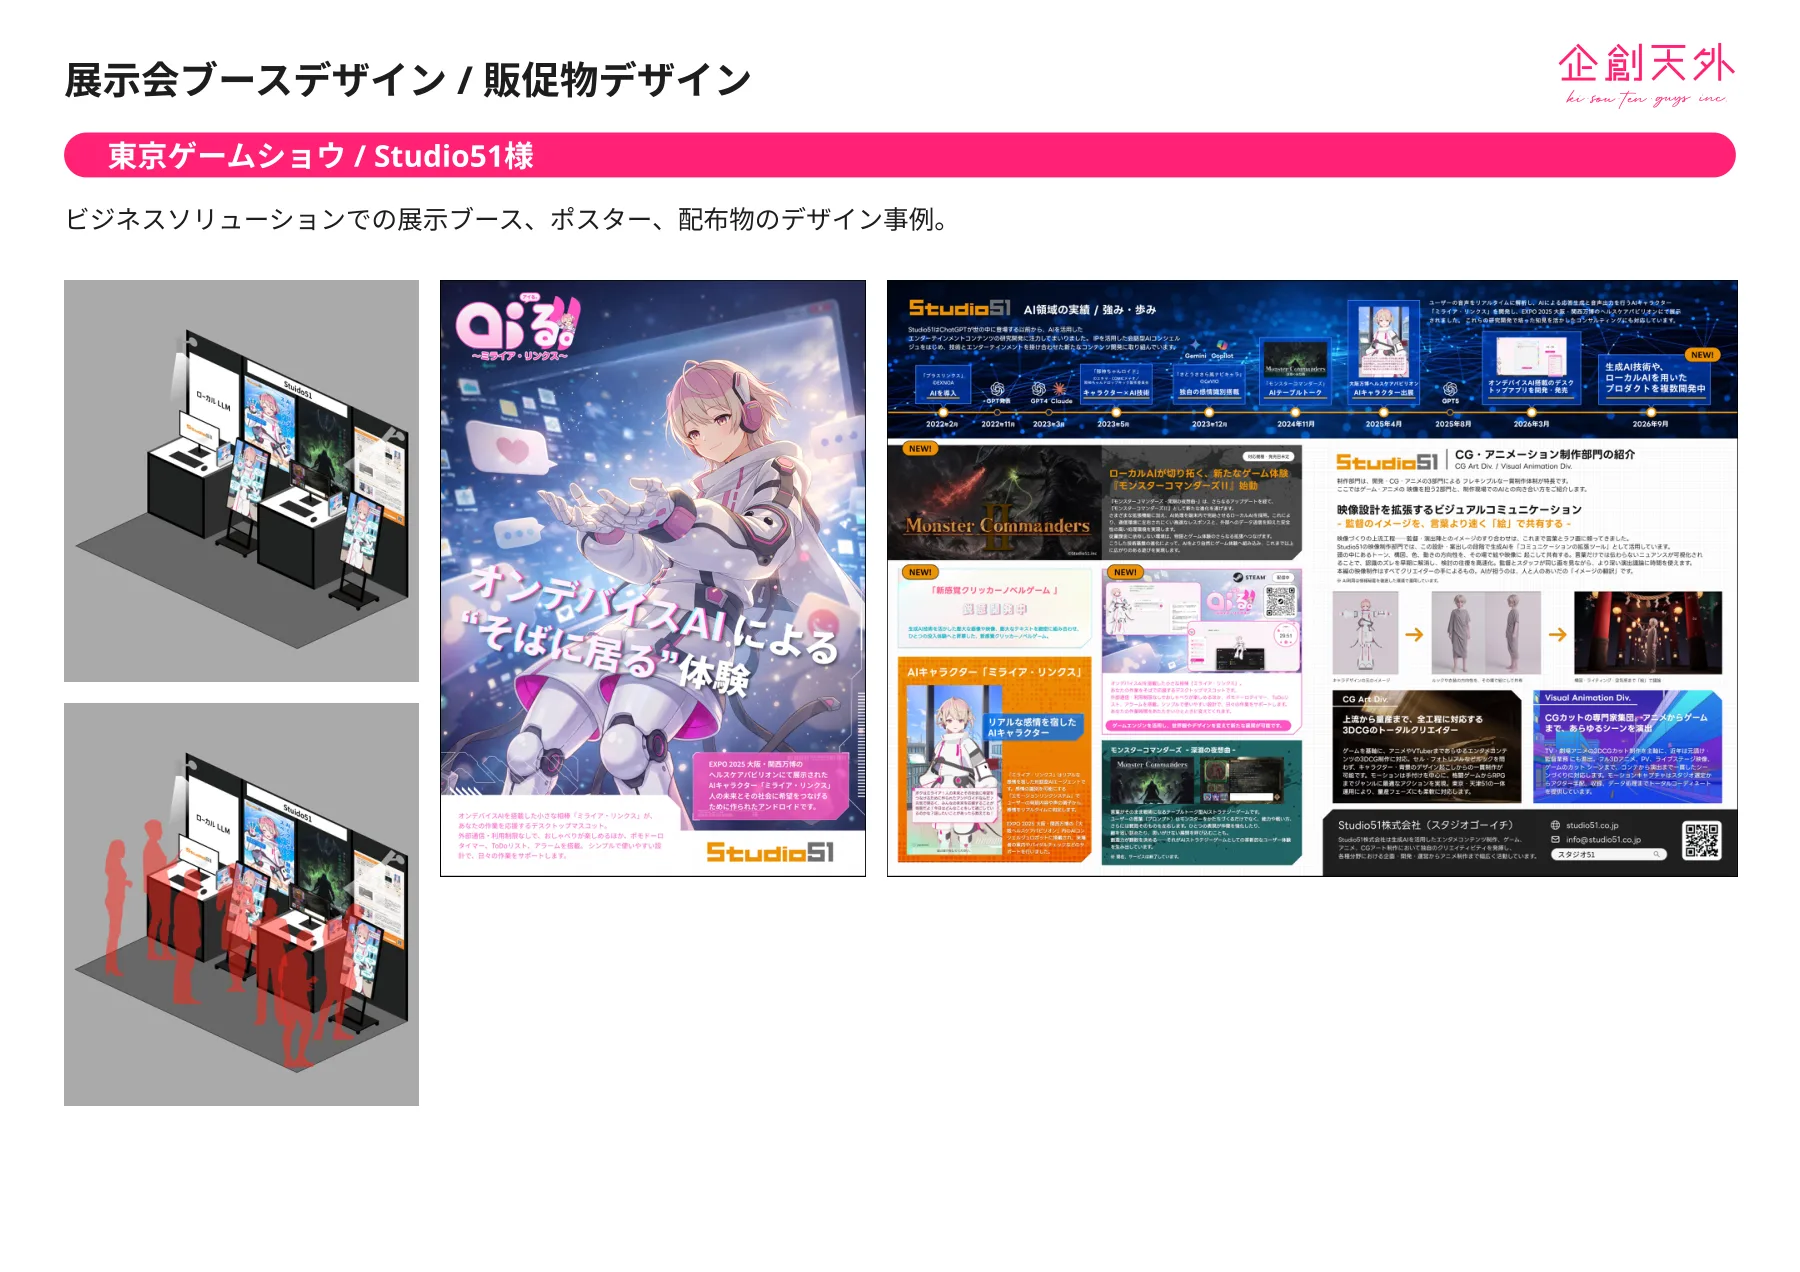Click the pink EXPO 2025 info box on the poster

coord(770,785)
